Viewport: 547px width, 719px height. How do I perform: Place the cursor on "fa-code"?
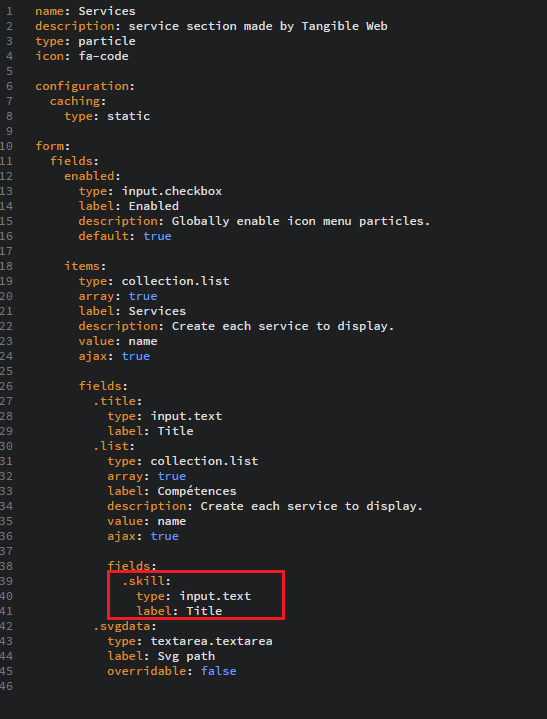click(x=103, y=56)
